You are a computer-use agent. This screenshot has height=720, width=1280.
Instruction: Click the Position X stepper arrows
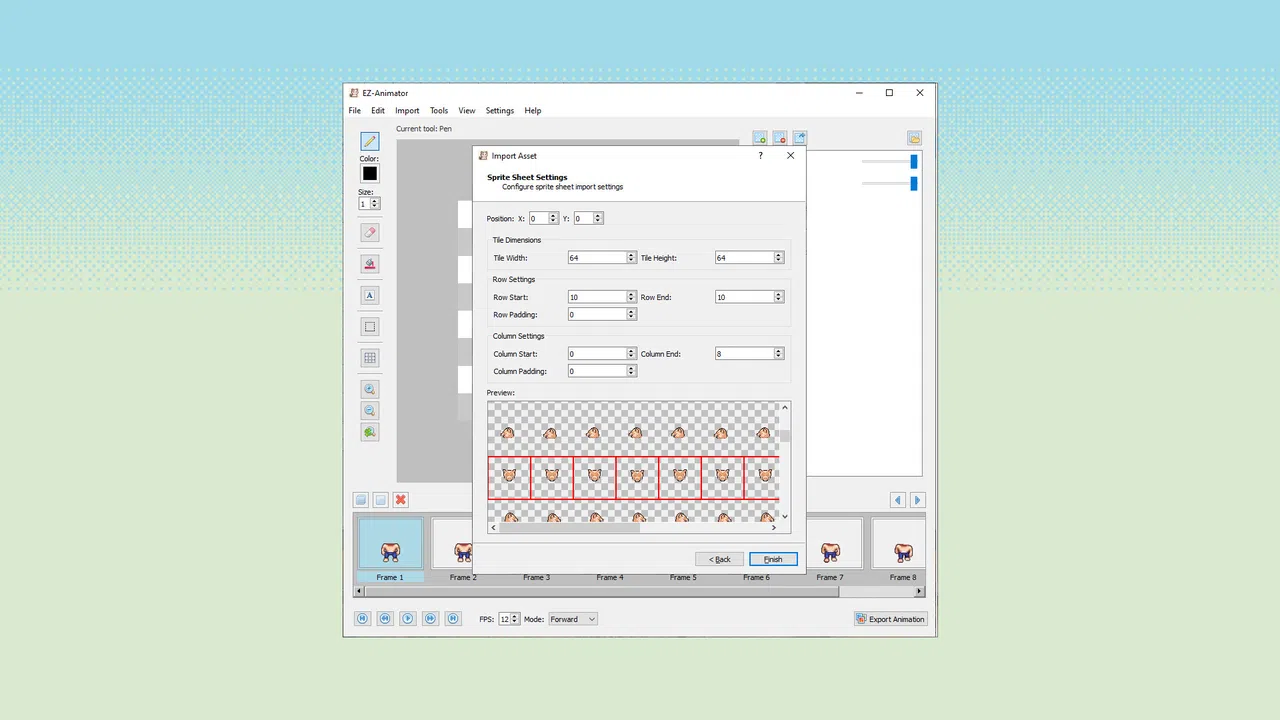(554, 218)
